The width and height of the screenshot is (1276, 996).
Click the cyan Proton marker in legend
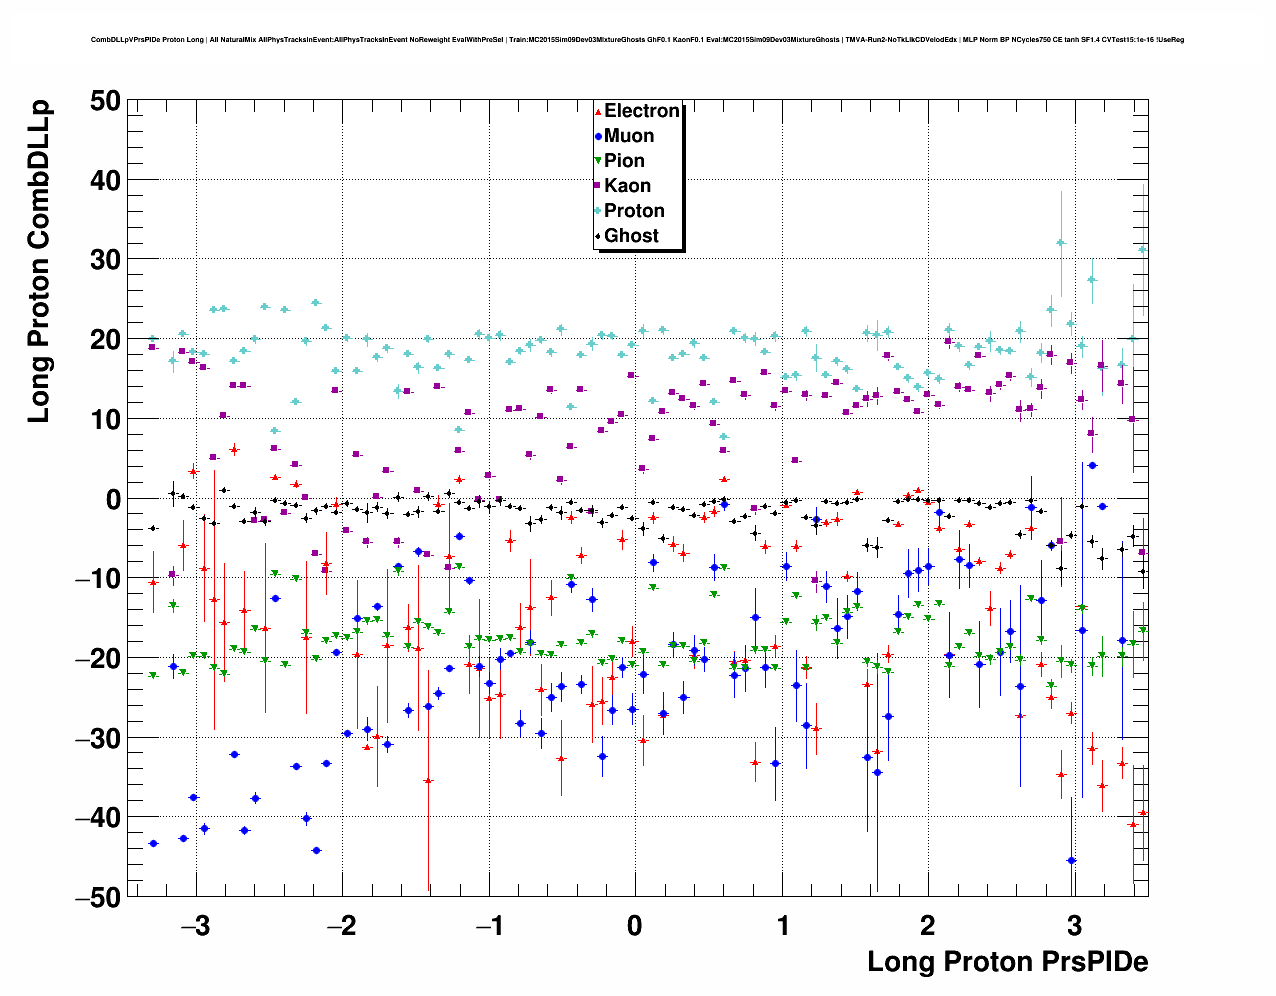pos(598,212)
